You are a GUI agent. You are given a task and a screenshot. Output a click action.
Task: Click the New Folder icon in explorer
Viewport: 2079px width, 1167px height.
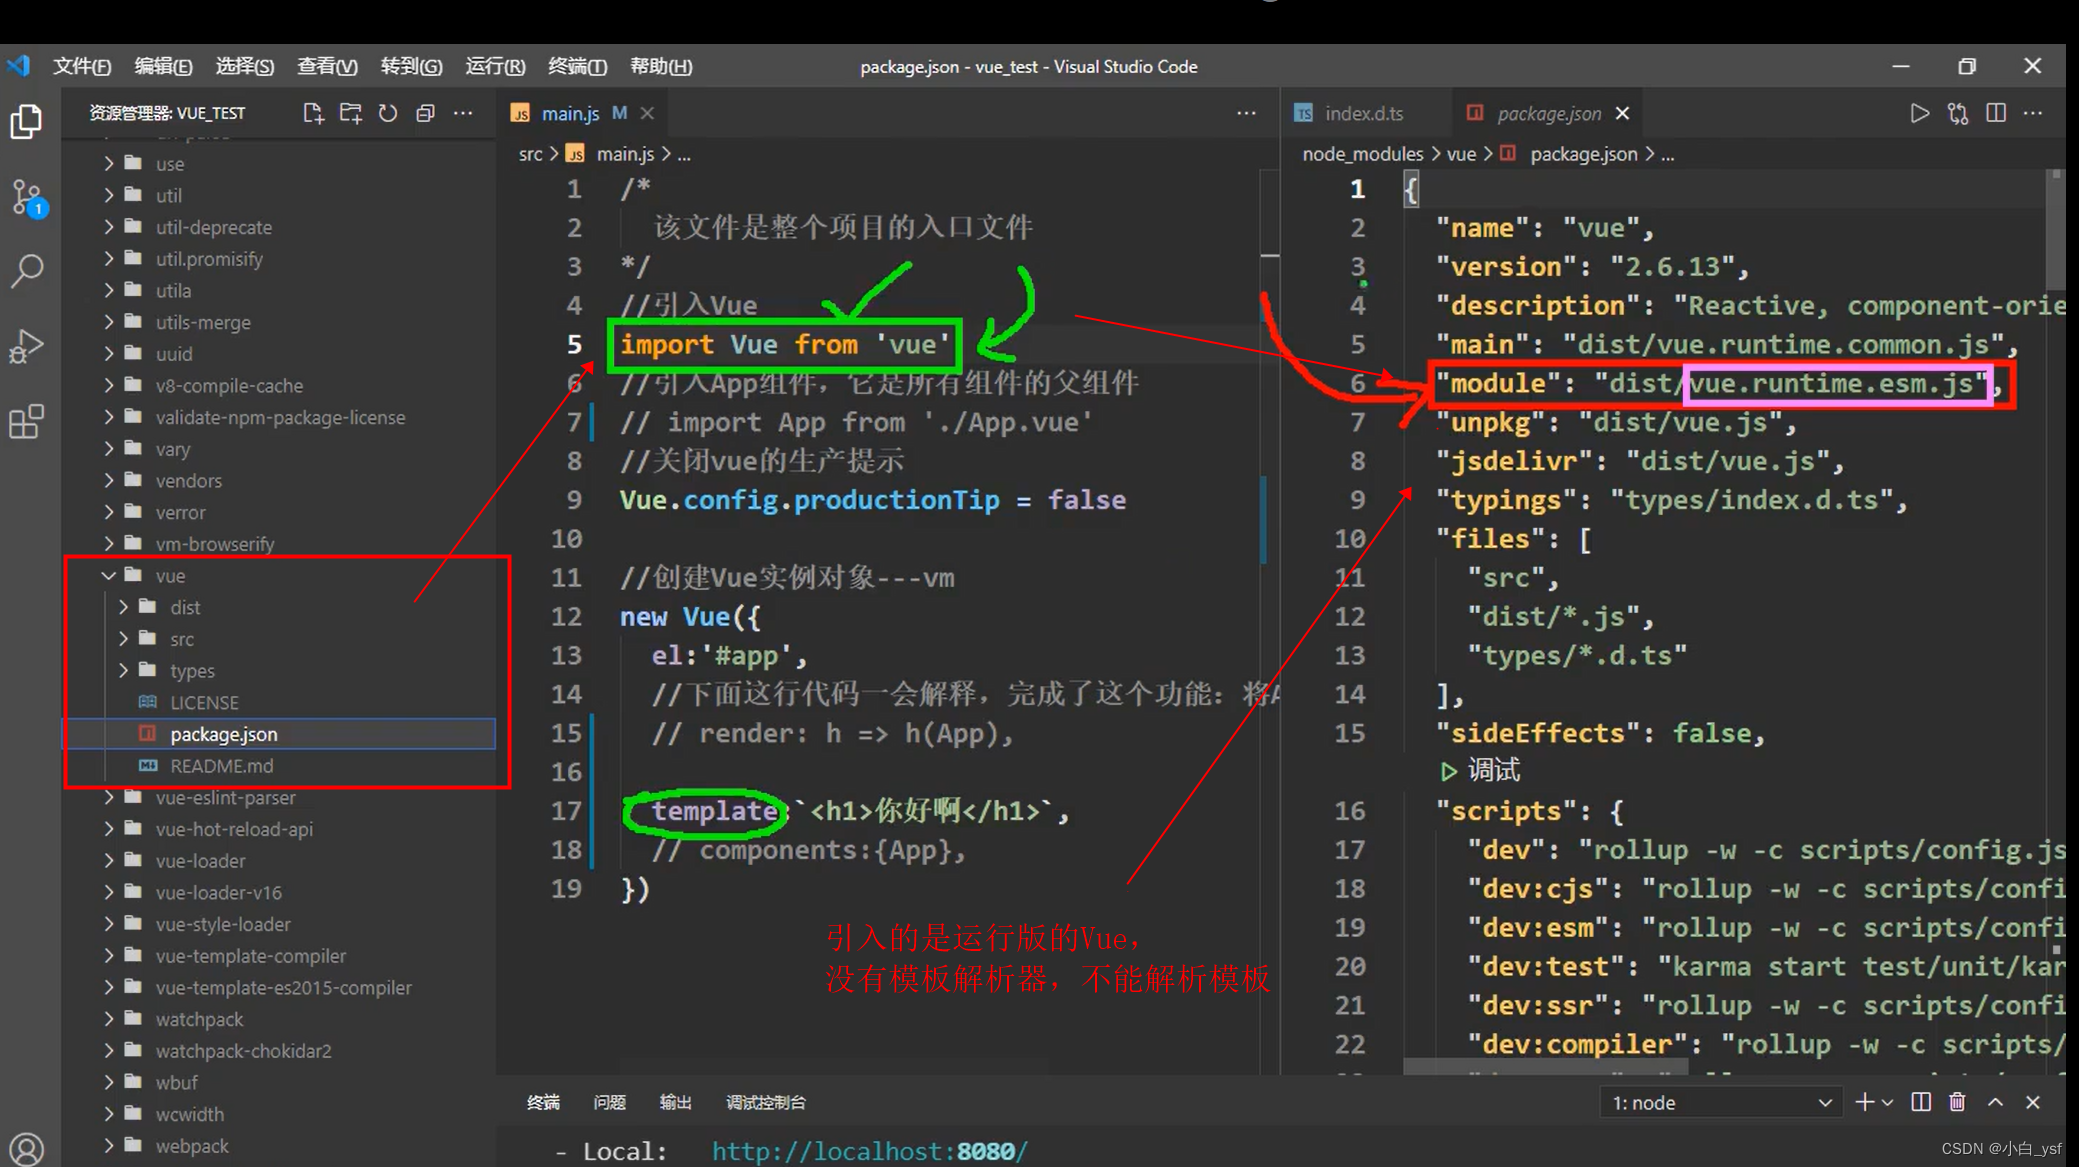(x=350, y=113)
